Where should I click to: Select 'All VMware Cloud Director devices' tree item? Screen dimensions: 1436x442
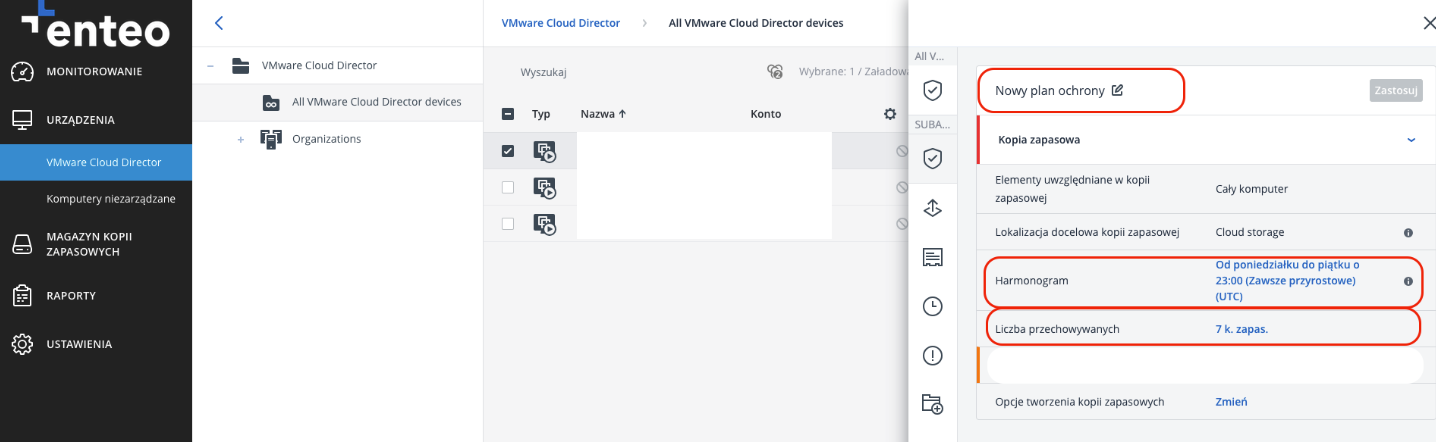coord(377,102)
